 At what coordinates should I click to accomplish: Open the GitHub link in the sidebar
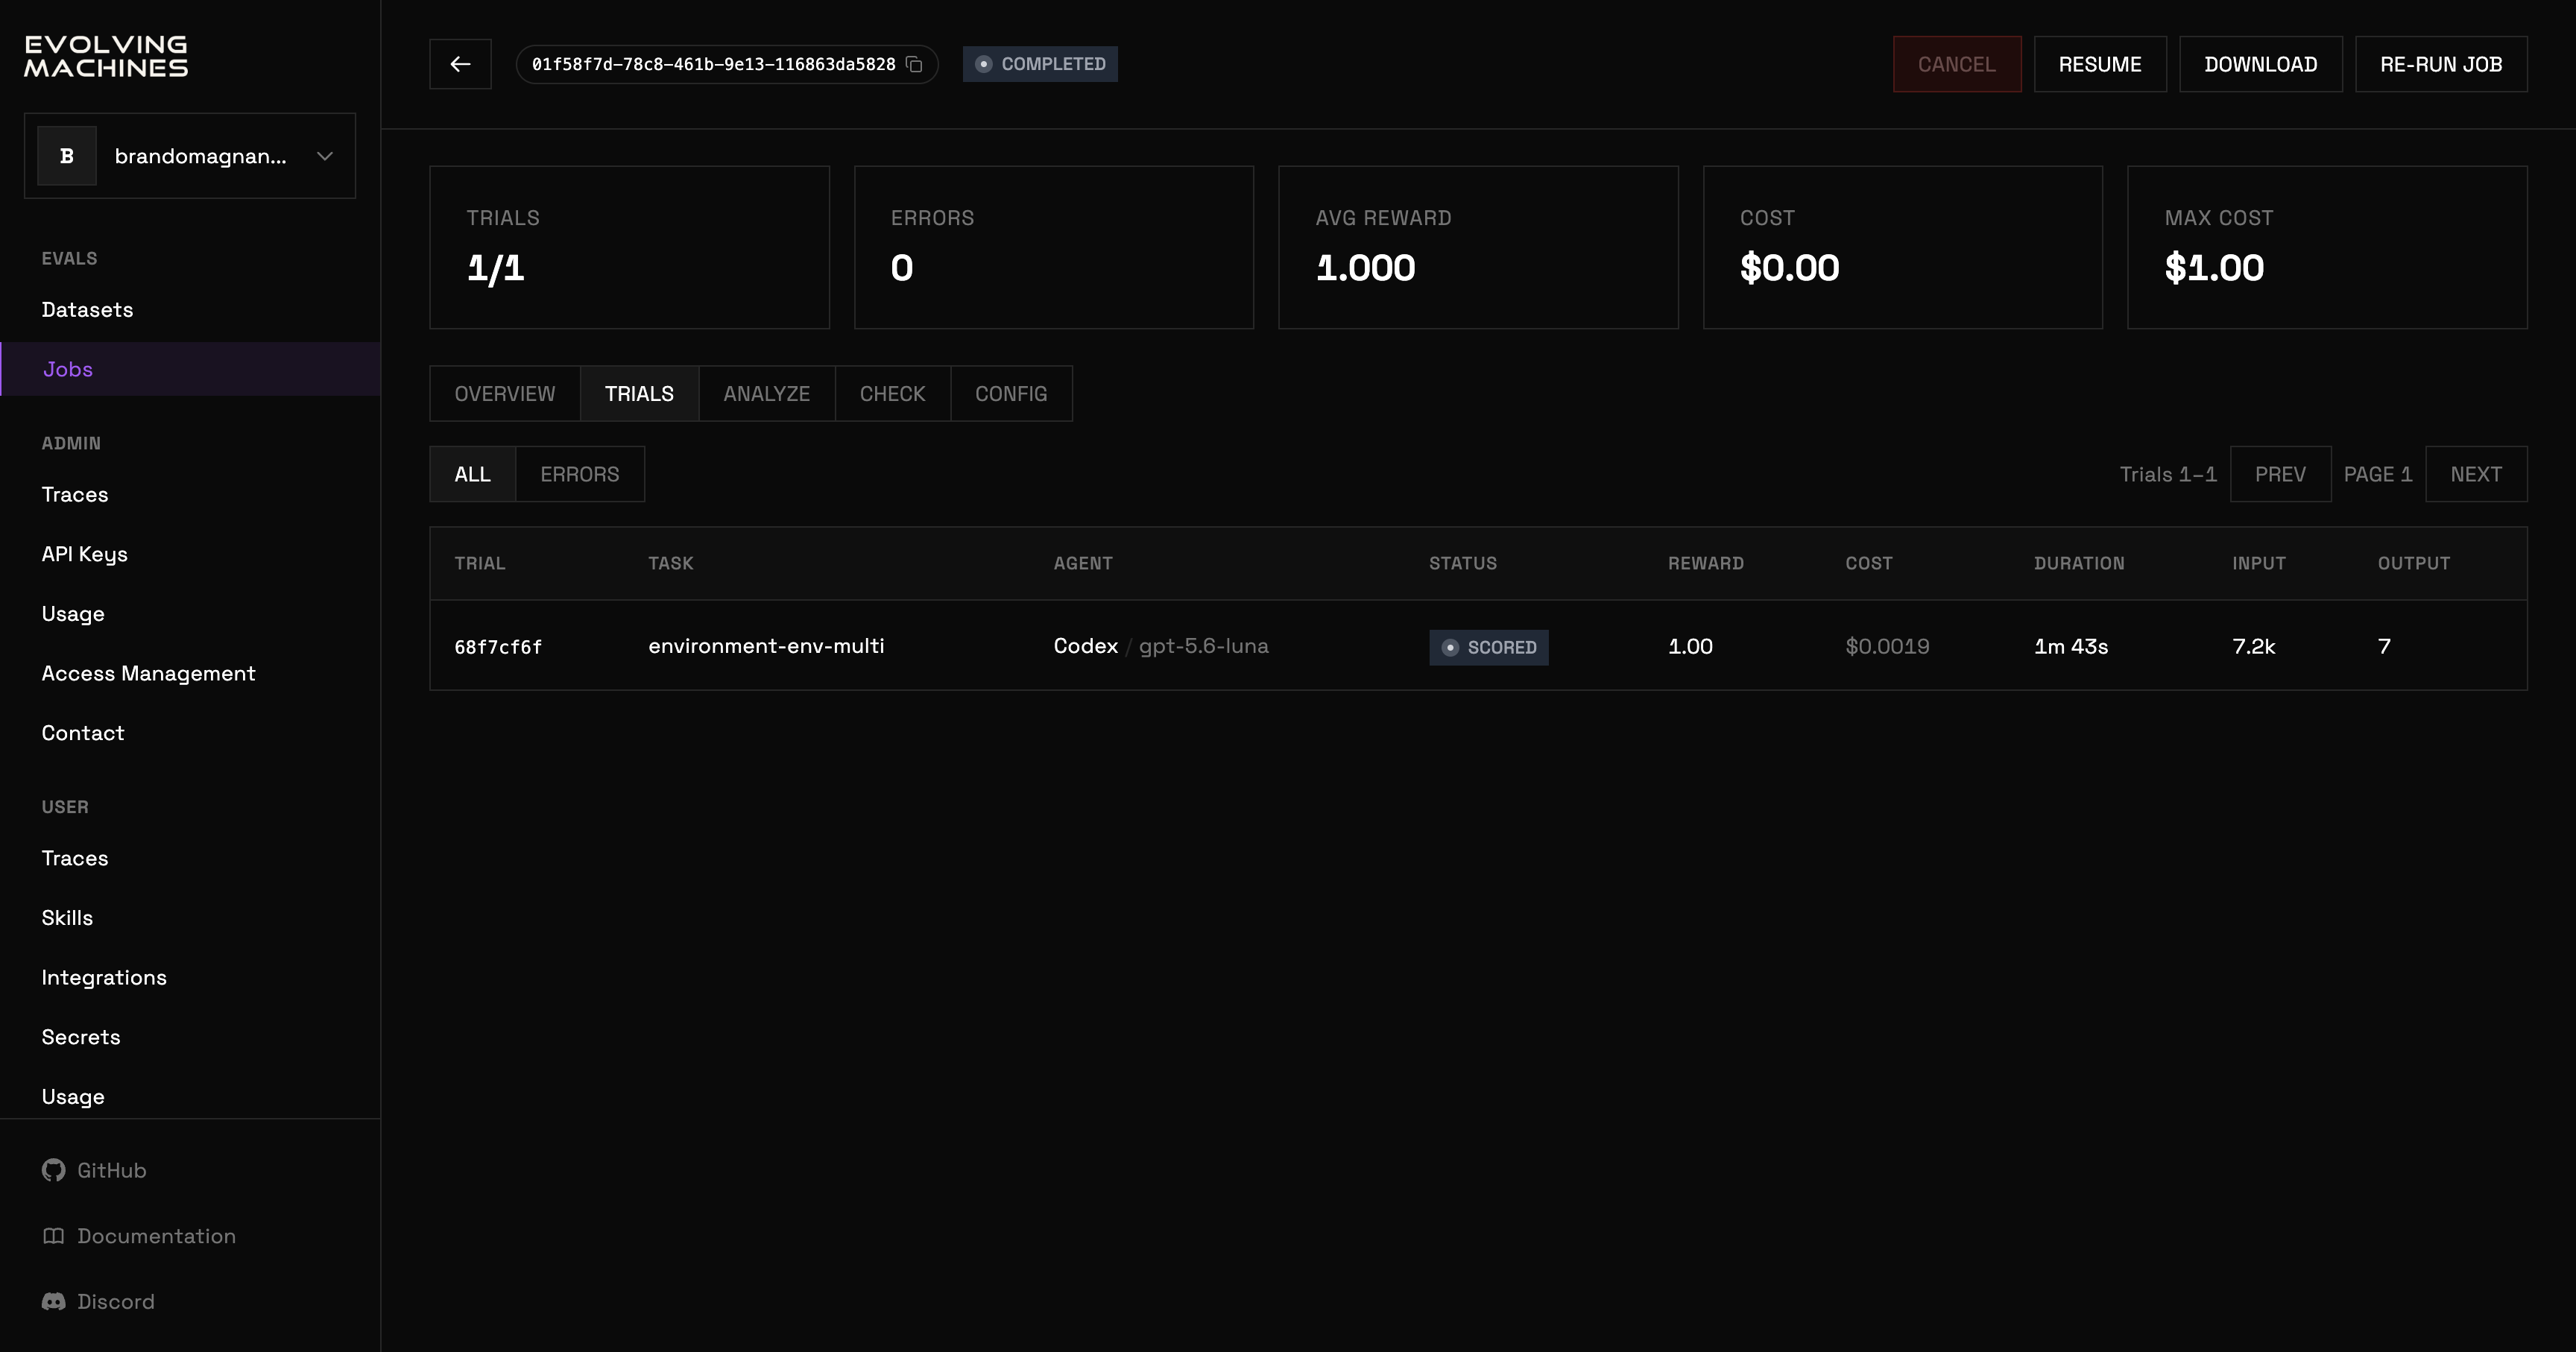point(94,1170)
